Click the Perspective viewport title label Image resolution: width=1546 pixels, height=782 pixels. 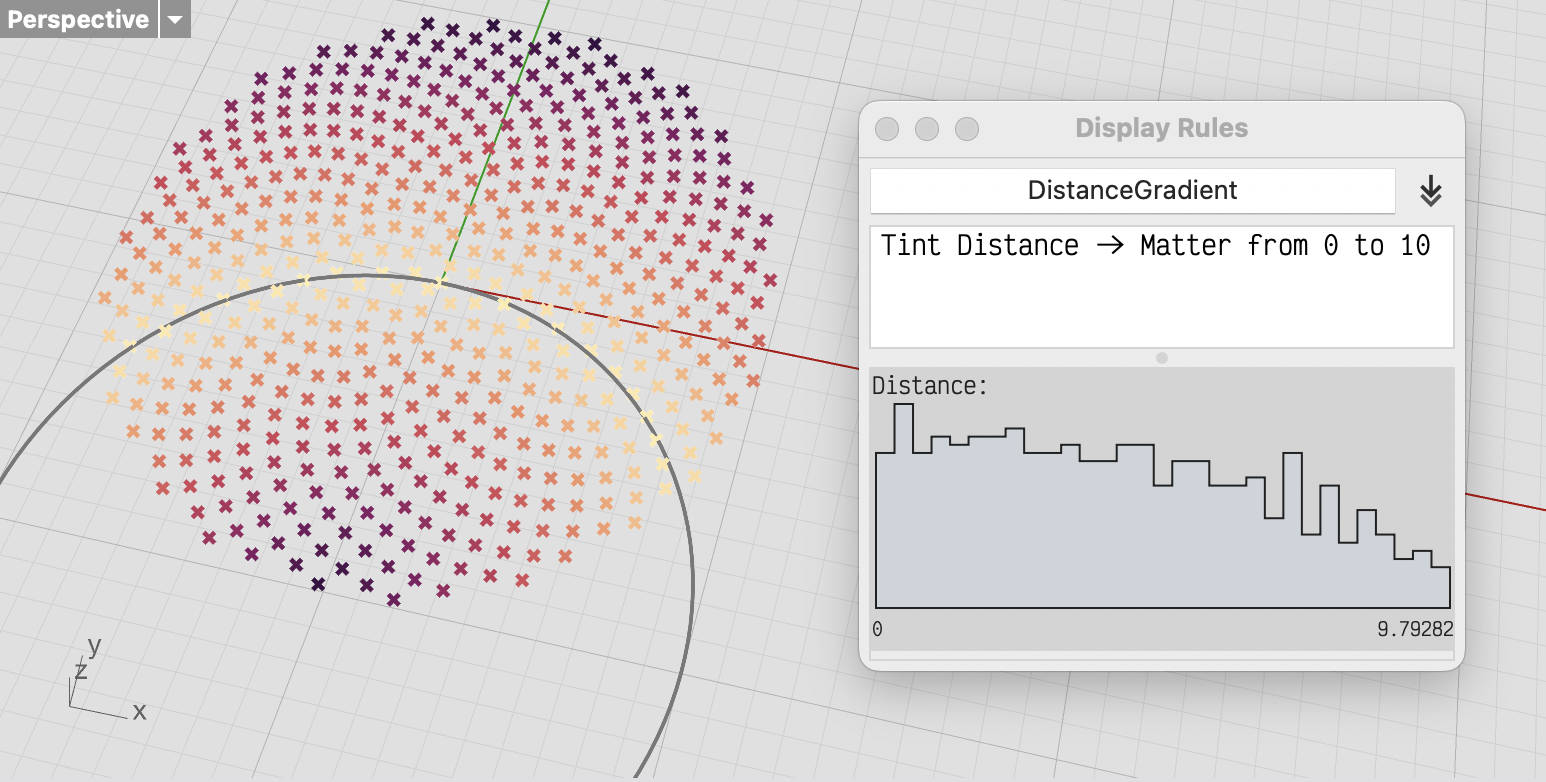[x=78, y=19]
